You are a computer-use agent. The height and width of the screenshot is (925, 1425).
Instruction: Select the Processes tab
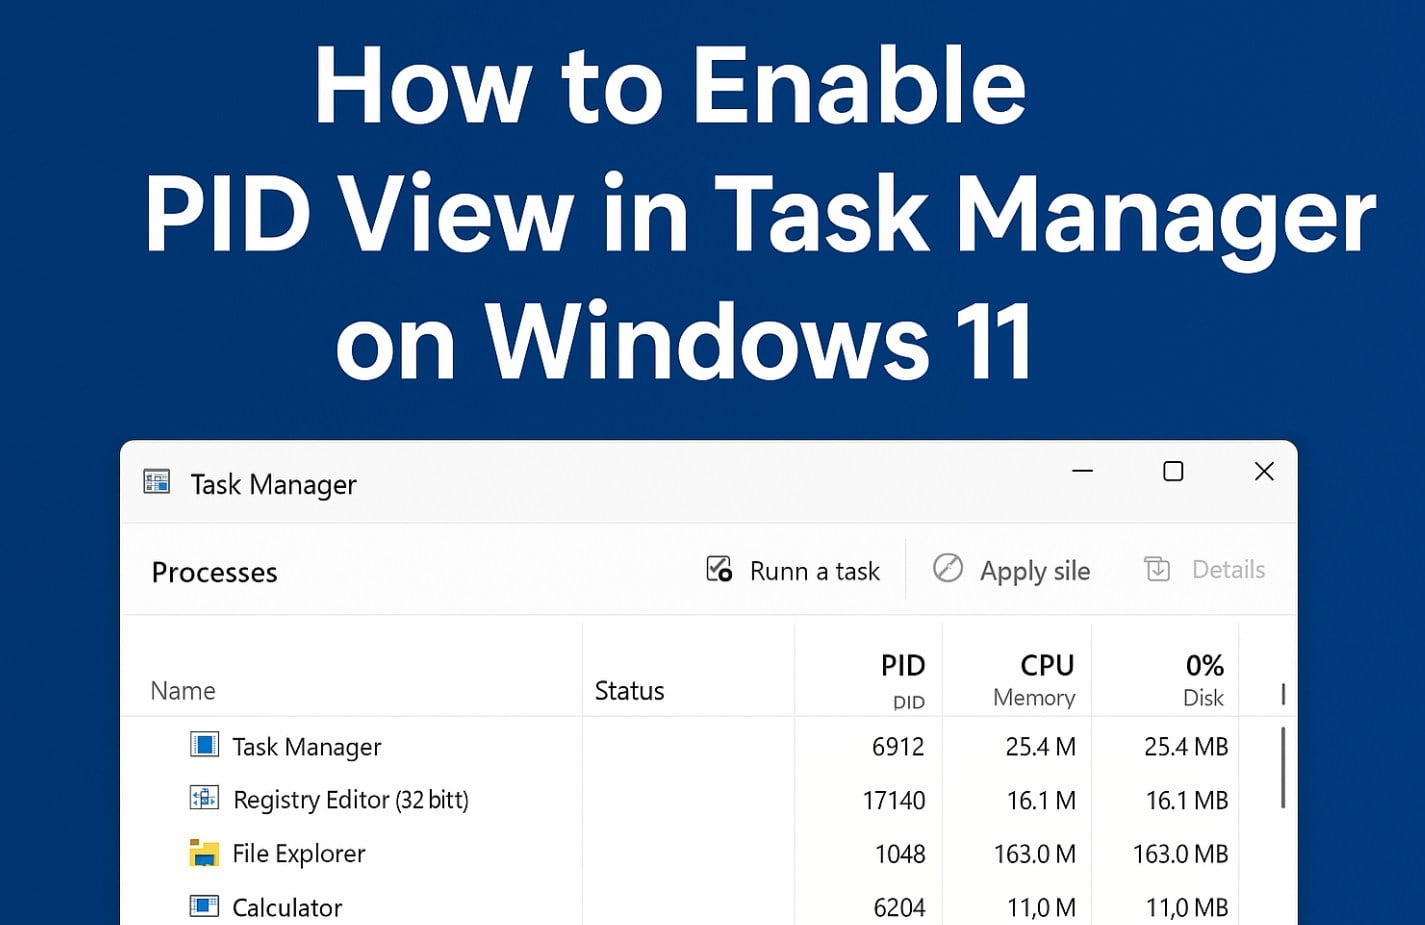214,572
